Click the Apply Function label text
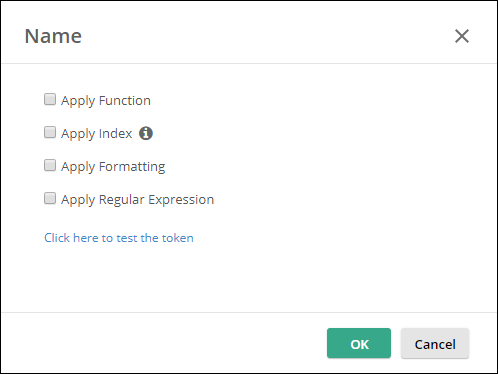This screenshot has height=374, width=498. point(106,101)
